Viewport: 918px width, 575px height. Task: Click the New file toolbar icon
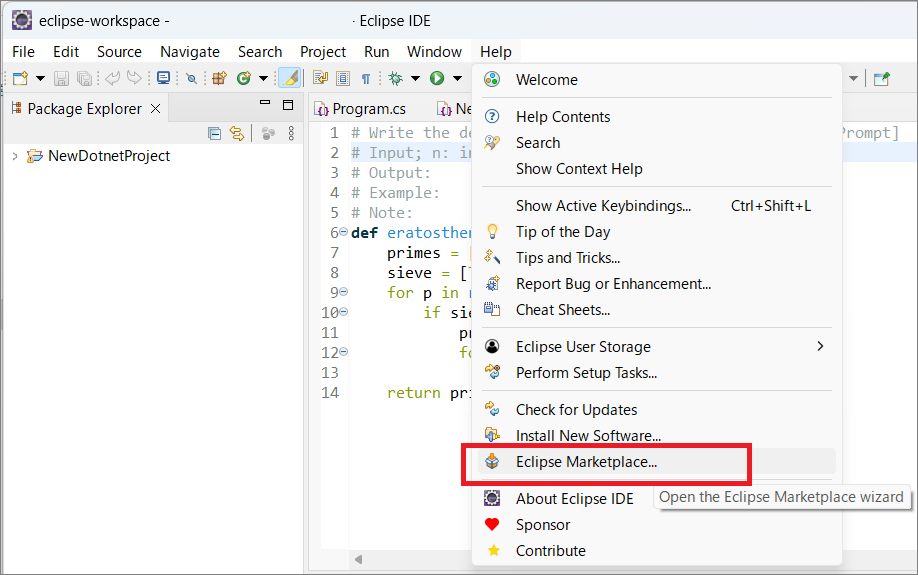point(20,78)
